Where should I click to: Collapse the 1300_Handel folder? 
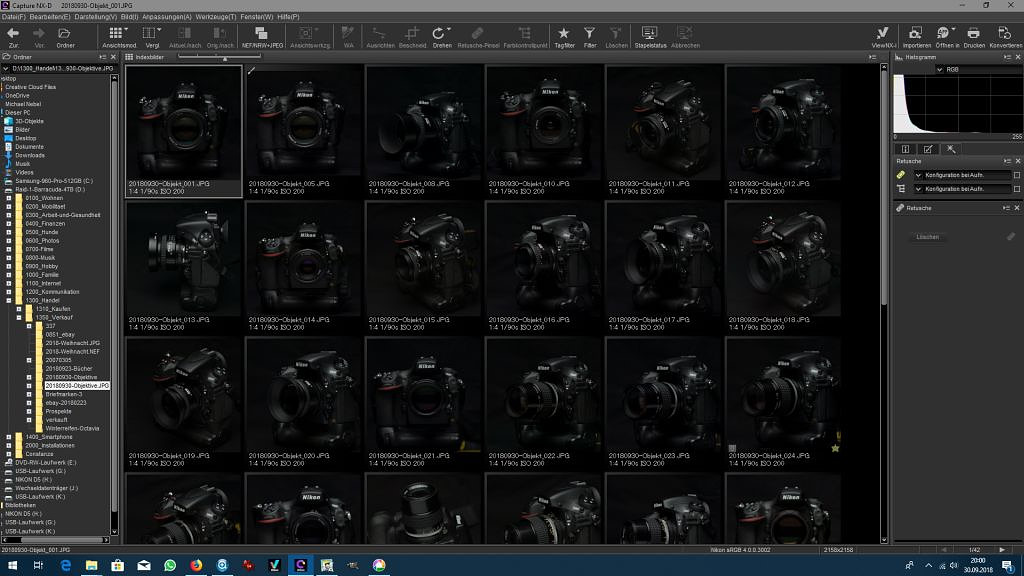pyautogui.click(x=9, y=300)
